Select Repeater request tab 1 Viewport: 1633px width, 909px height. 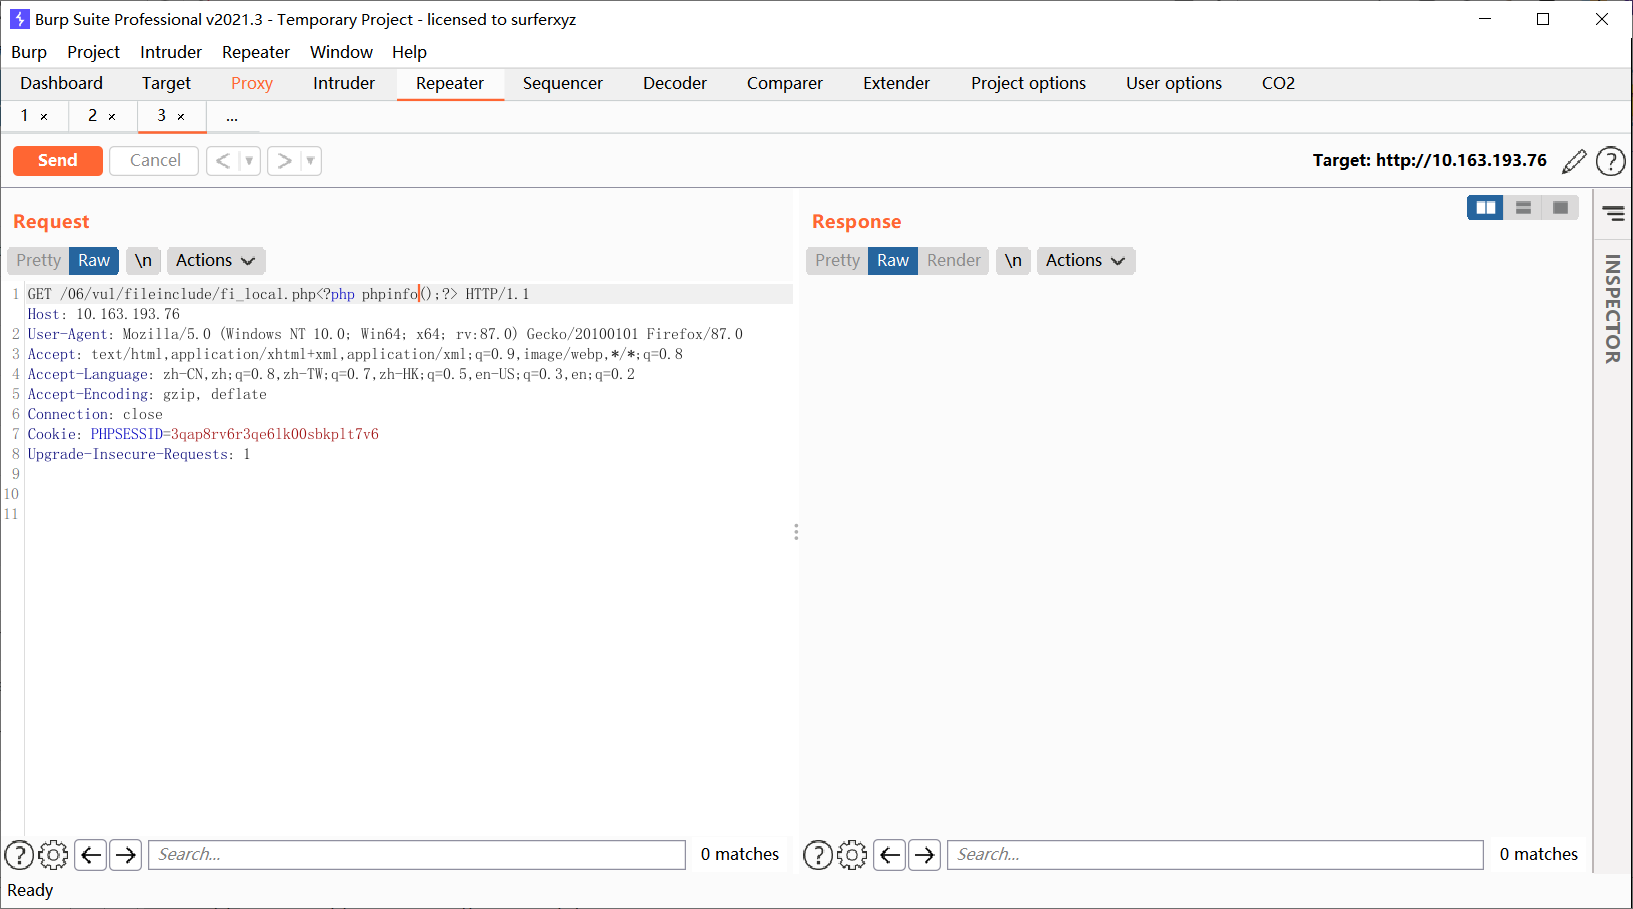25,116
